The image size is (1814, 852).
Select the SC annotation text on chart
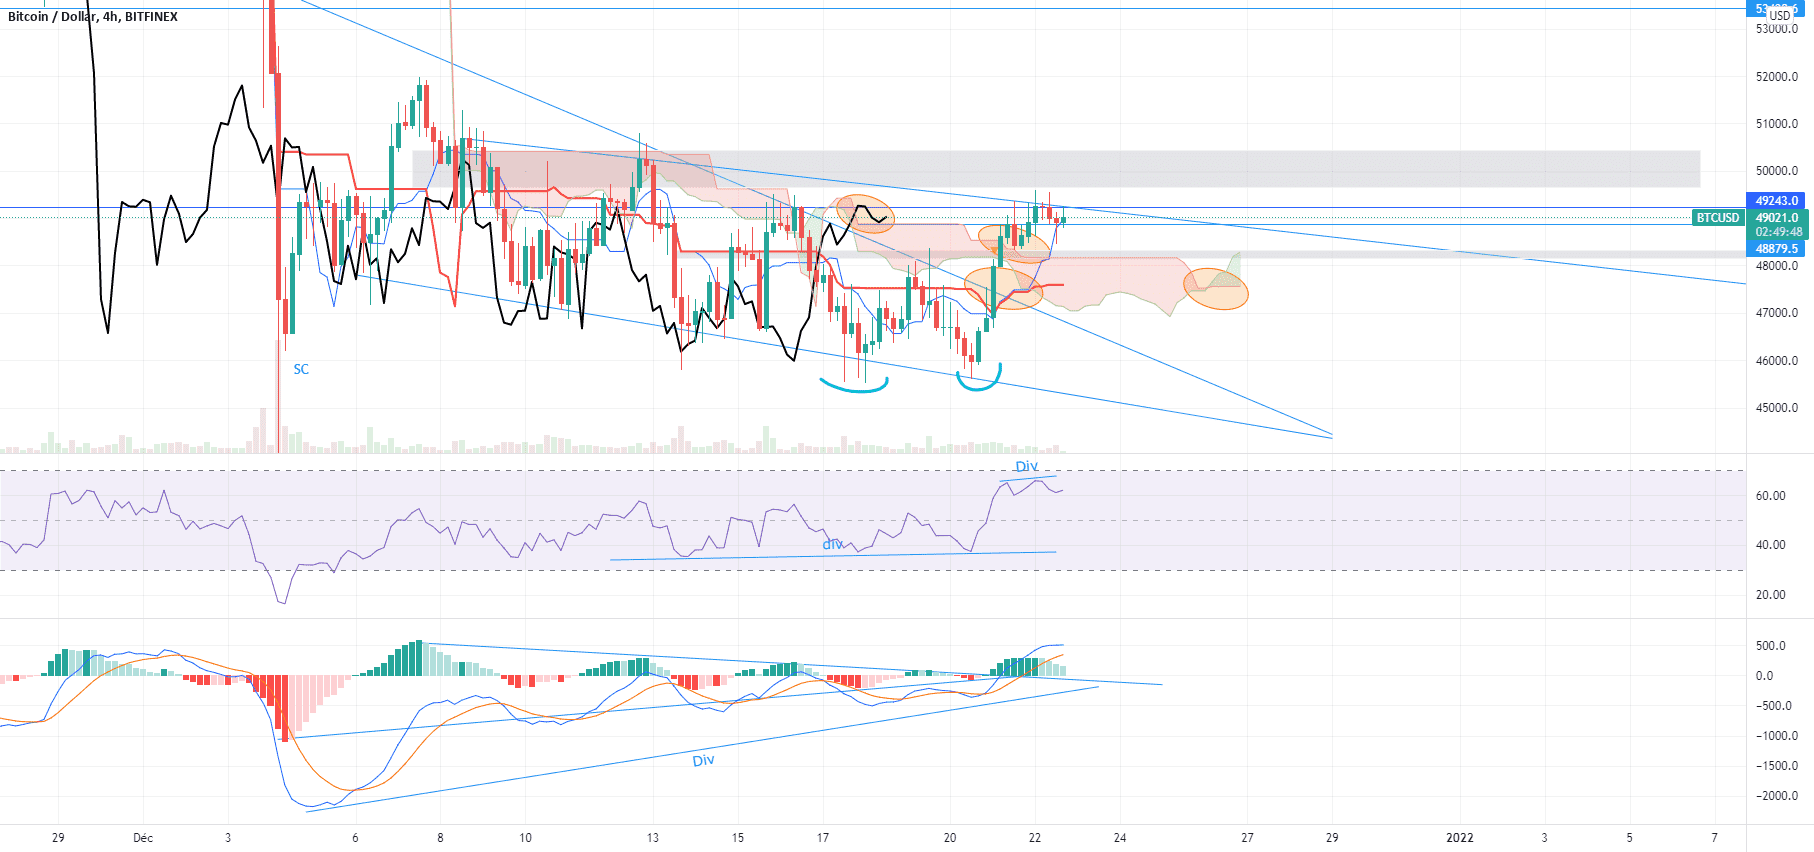[301, 369]
